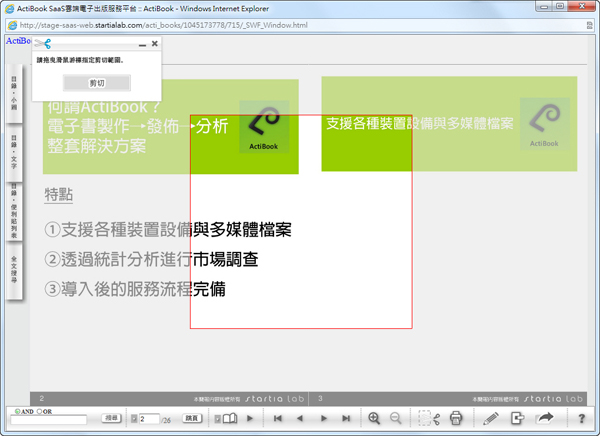600x436 pixels.
Task: Select the AND search radio button
Action: pos(17,412)
